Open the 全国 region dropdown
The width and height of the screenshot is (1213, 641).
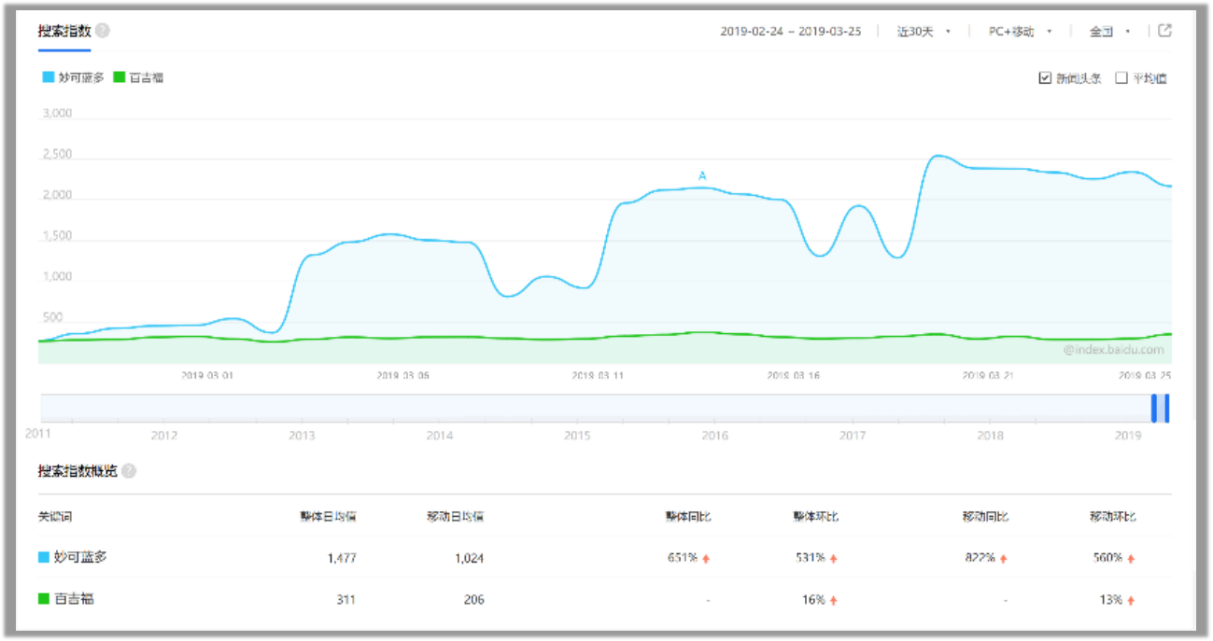[x=1109, y=31]
